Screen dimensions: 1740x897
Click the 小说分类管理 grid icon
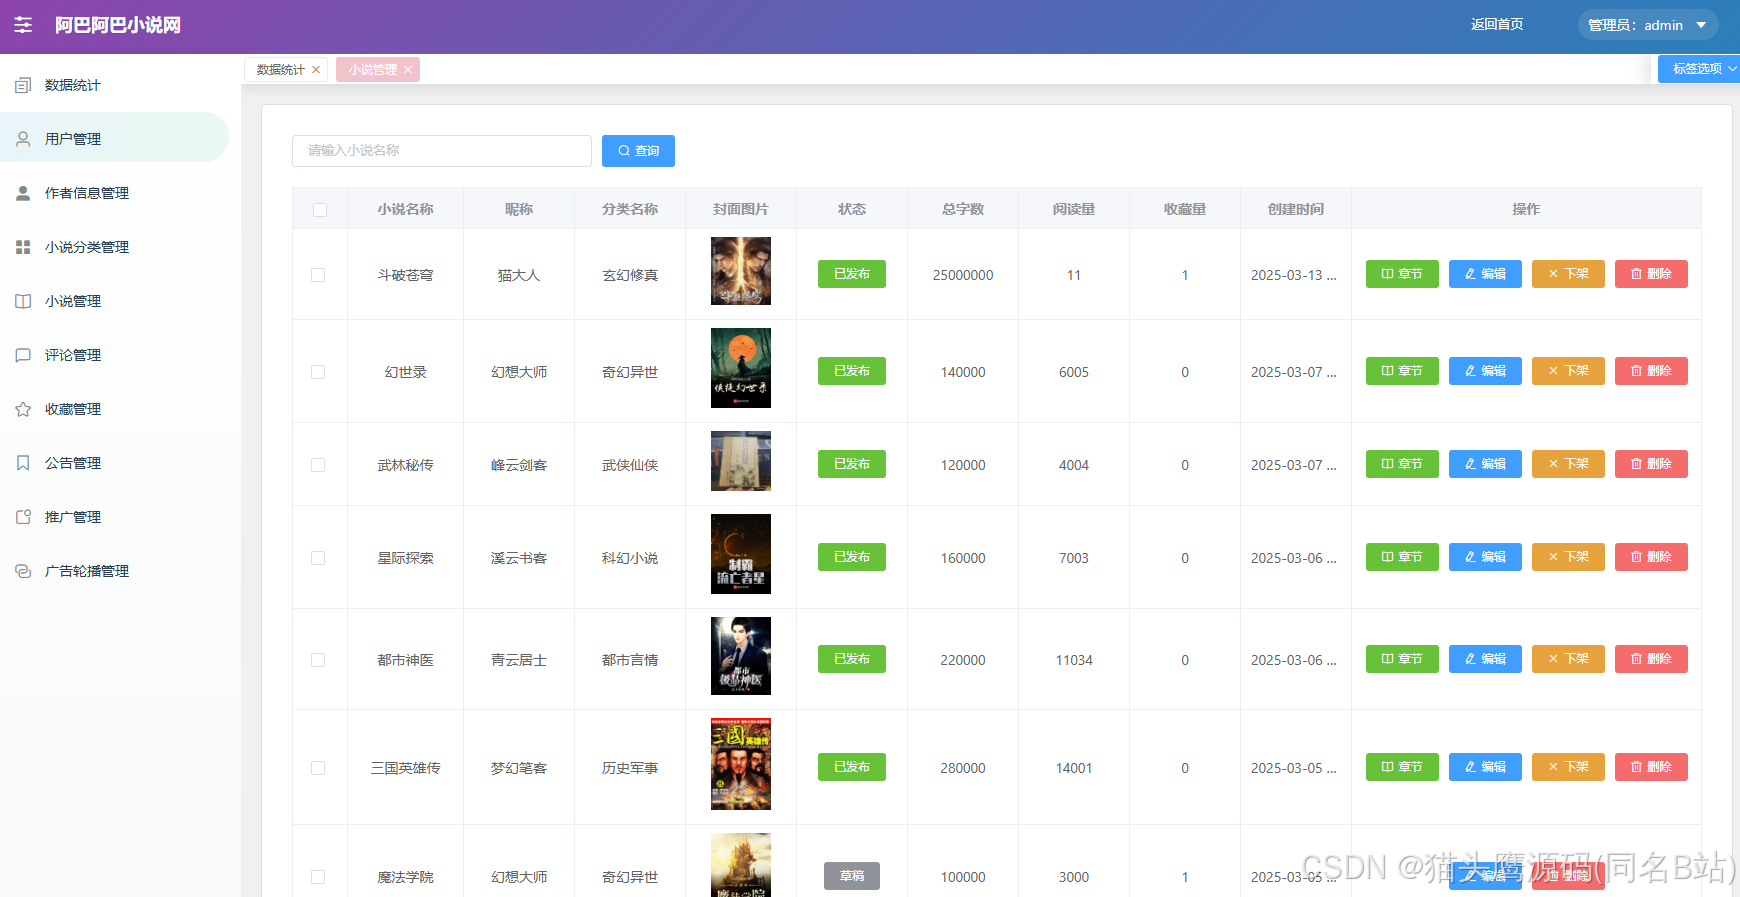(23, 247)
